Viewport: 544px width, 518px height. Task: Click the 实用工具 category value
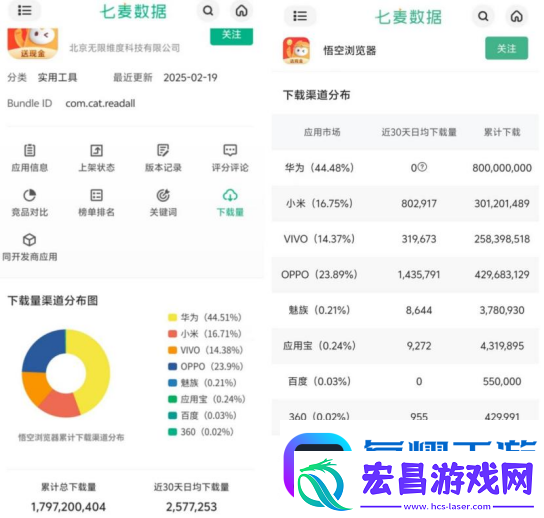click(x=57, y=77)
